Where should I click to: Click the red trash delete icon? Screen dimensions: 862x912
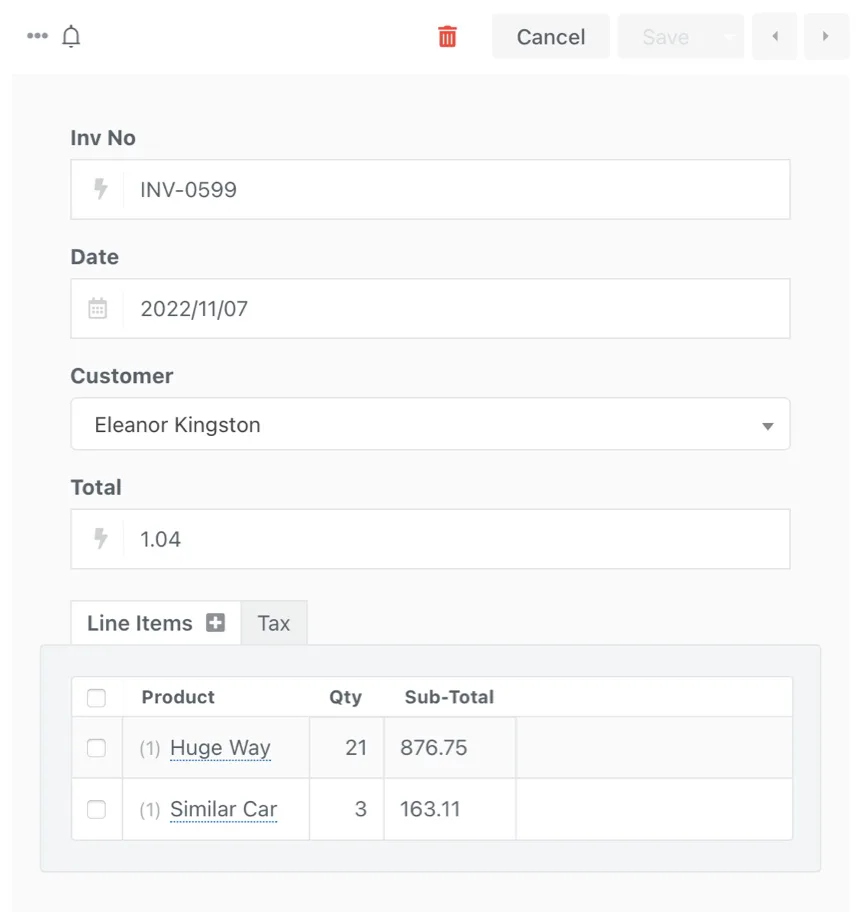(x=447, y=37)
